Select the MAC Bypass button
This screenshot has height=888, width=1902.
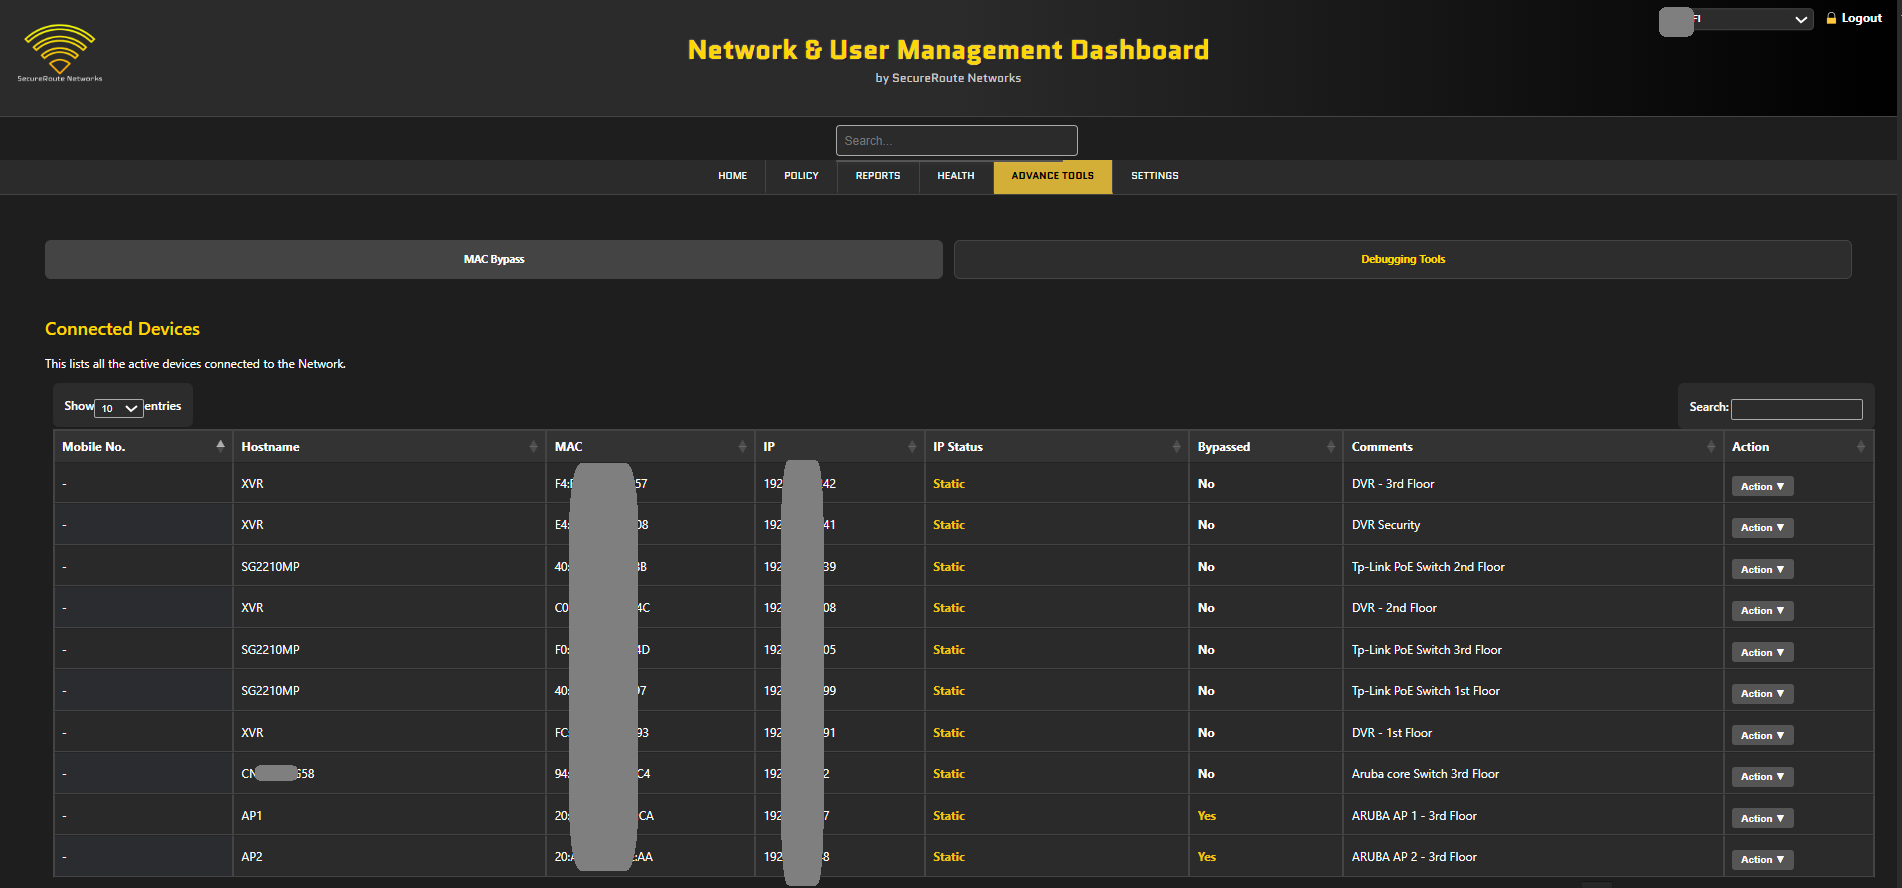pos(494,260)
